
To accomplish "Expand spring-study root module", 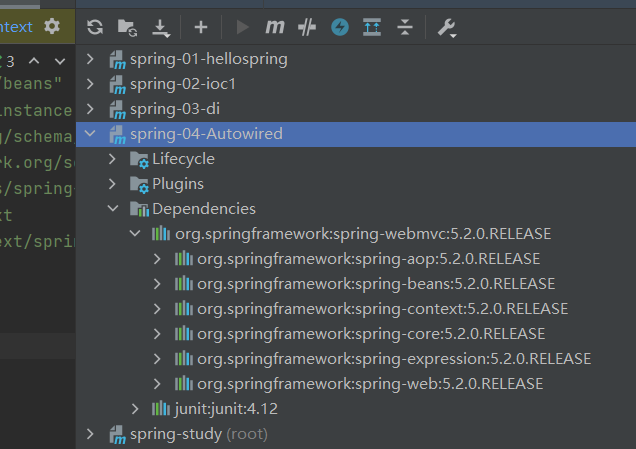I will point(90,434).
